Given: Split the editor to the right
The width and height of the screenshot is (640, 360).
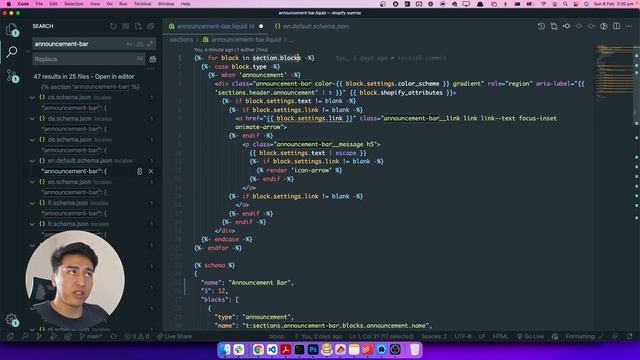Looking at the screenshot, I should pyautogui.click(x=616, y=26).
